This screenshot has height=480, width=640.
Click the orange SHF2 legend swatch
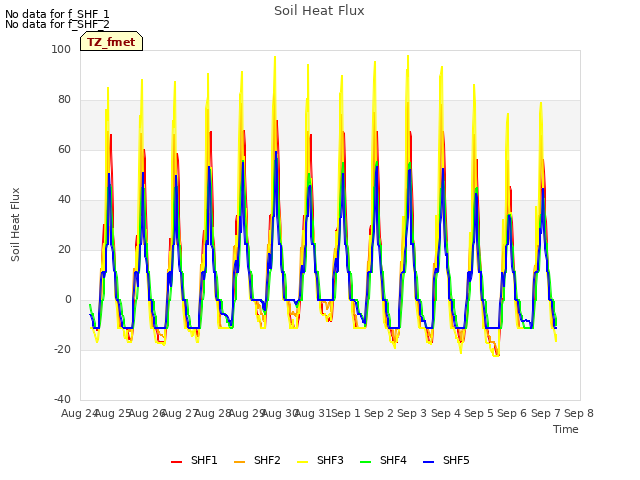(x=240, y=462)
